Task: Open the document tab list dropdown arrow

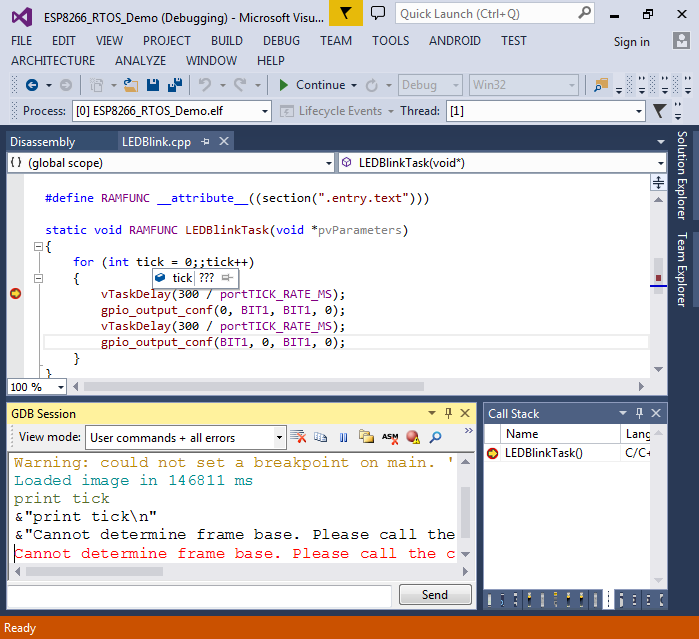Action: pyautogui.click(x=661, y=142)
